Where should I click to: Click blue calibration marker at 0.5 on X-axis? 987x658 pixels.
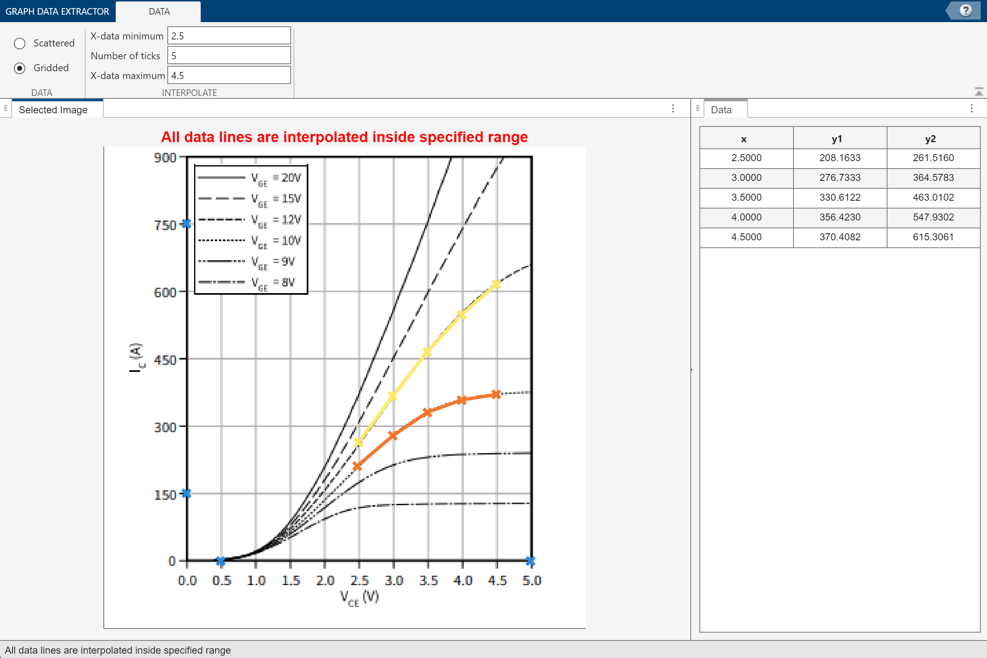click(221, 562)
